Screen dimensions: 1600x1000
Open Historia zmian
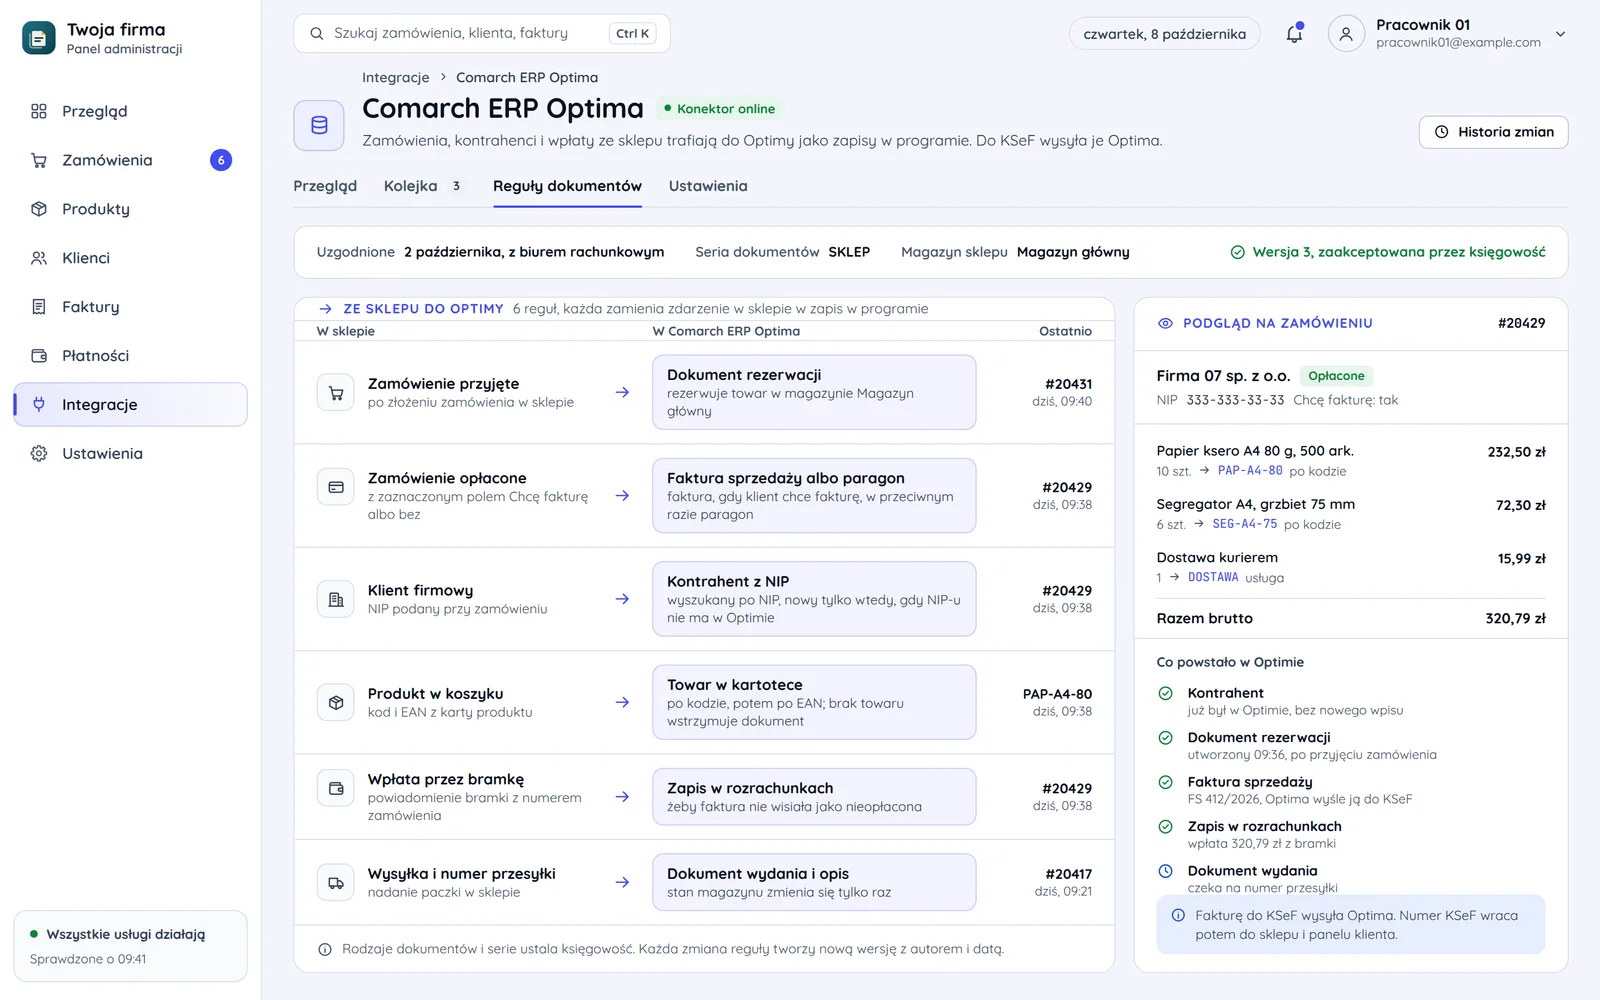1493,132
